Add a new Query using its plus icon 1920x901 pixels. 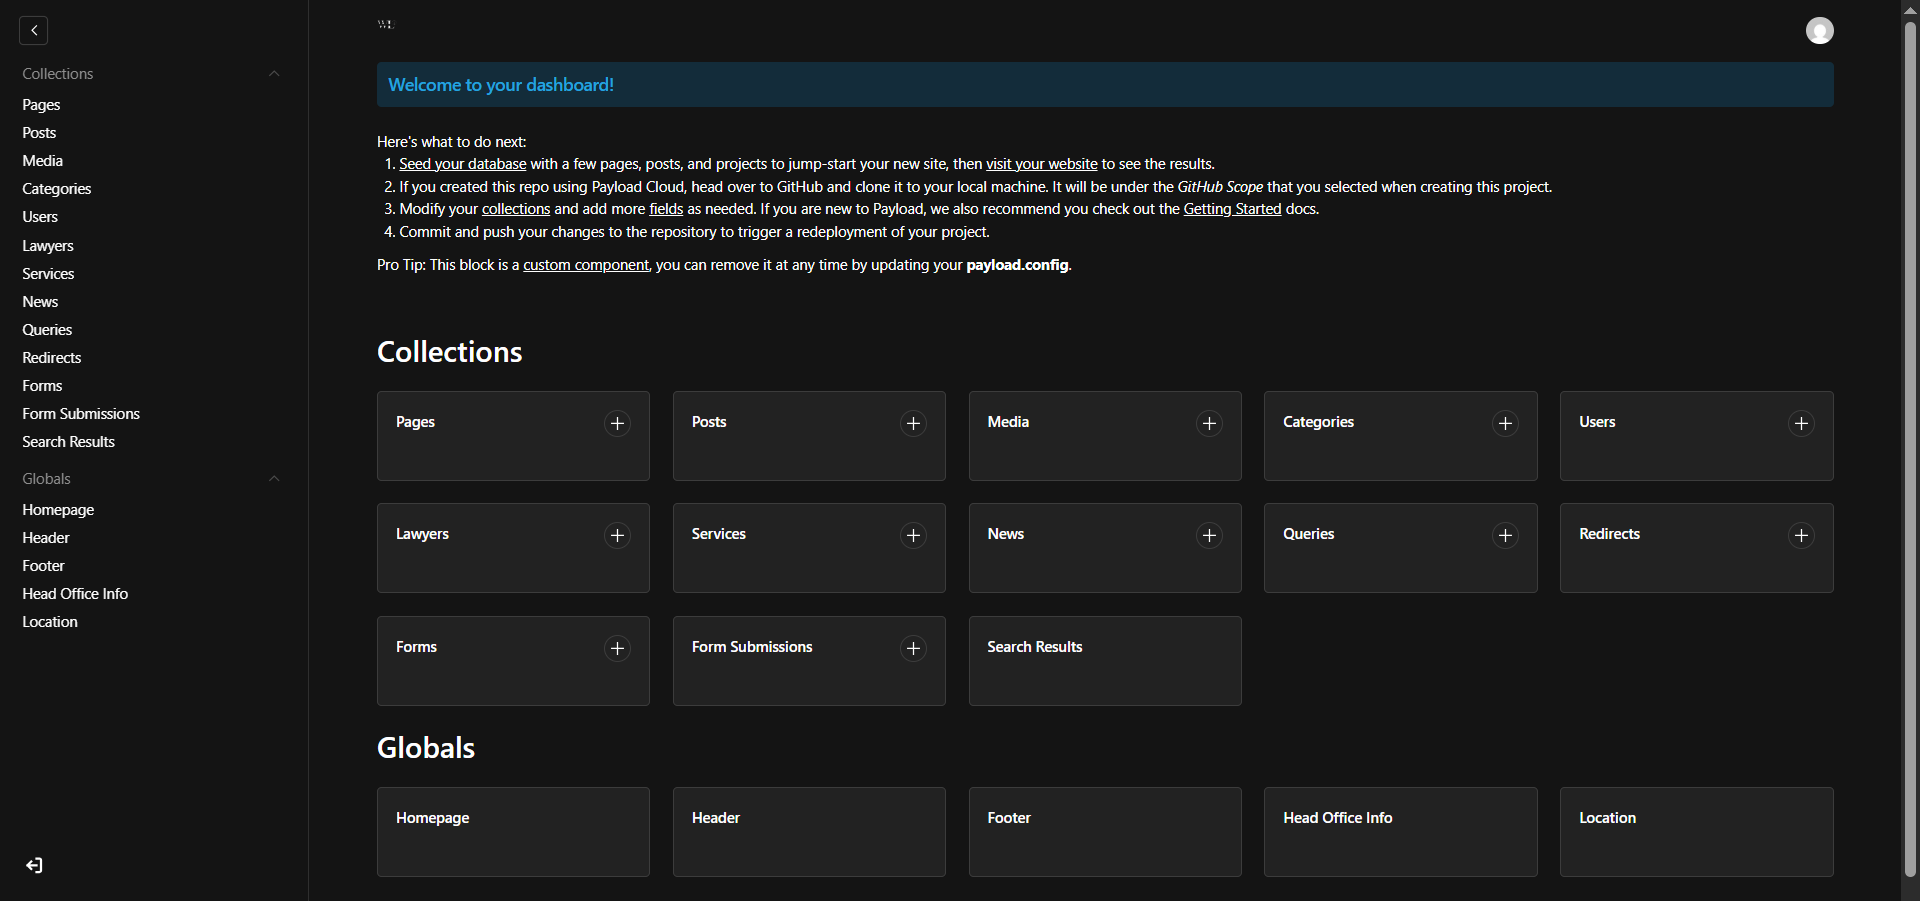(x=1504, y=535)
